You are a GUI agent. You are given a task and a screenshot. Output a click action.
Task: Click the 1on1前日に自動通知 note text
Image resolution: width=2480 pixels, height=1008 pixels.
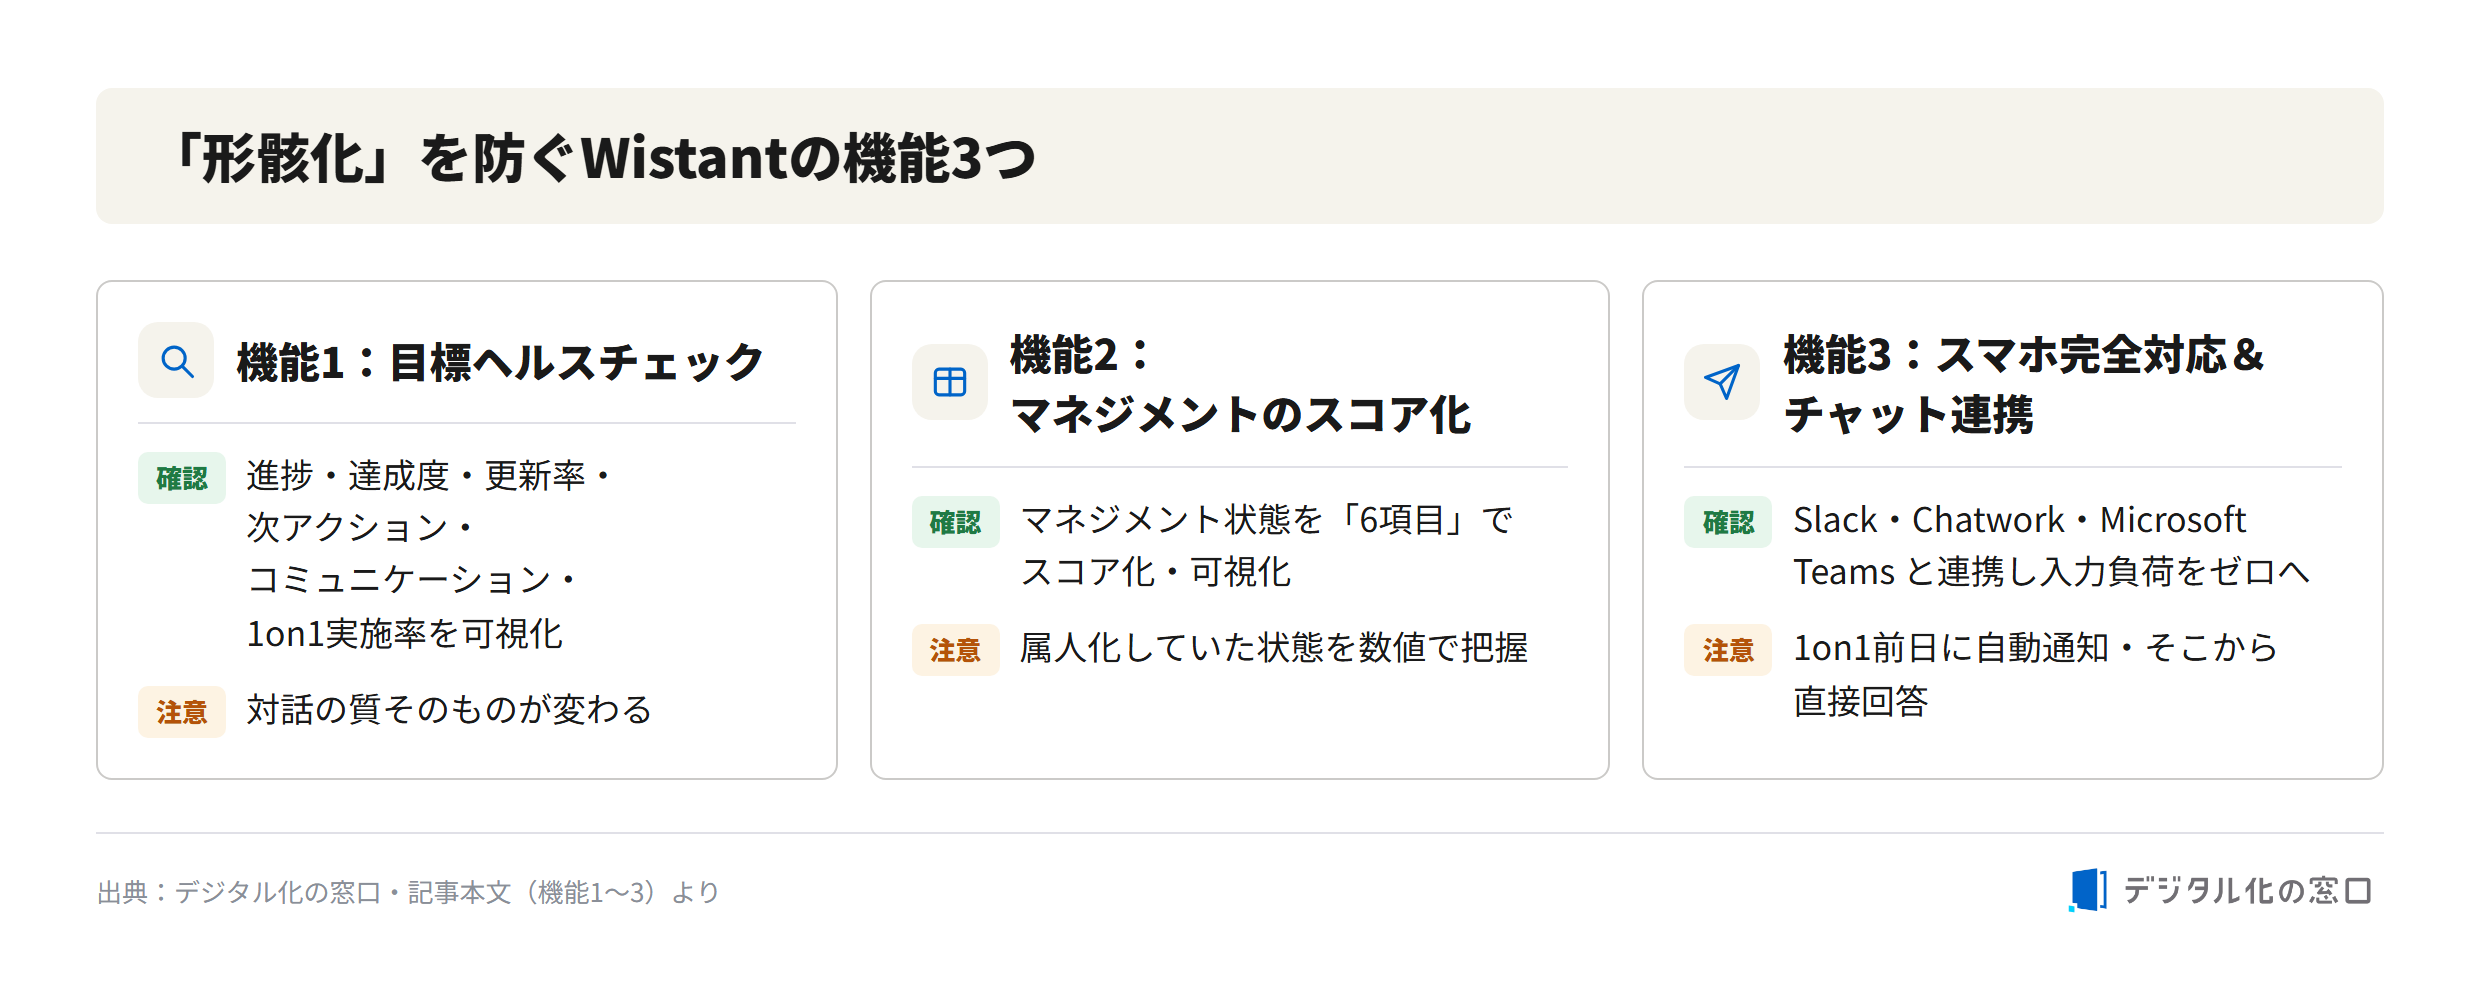(x=2035, y=674)
